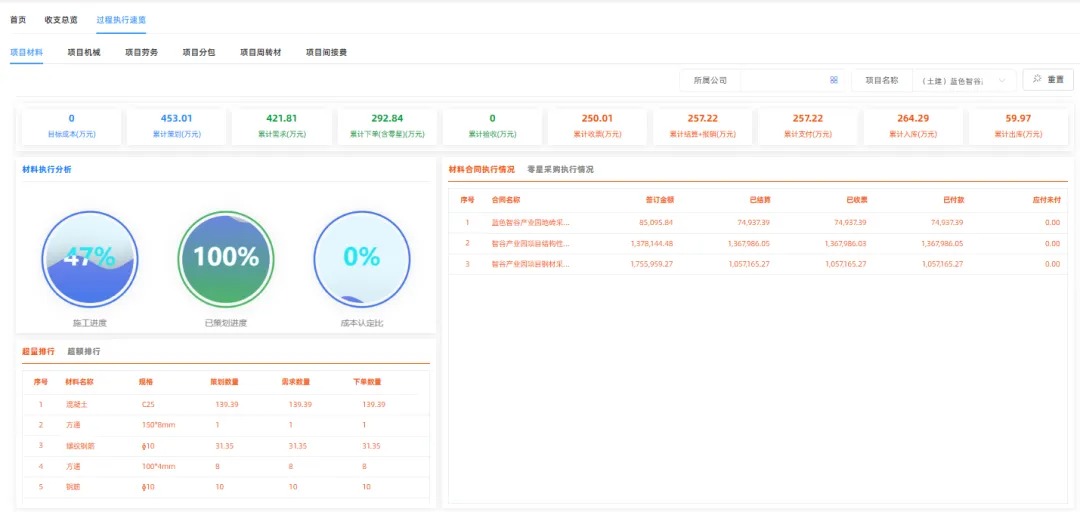Switch to the 收支总览 tab
1080x512 pixels.
[x=61, y=19]
